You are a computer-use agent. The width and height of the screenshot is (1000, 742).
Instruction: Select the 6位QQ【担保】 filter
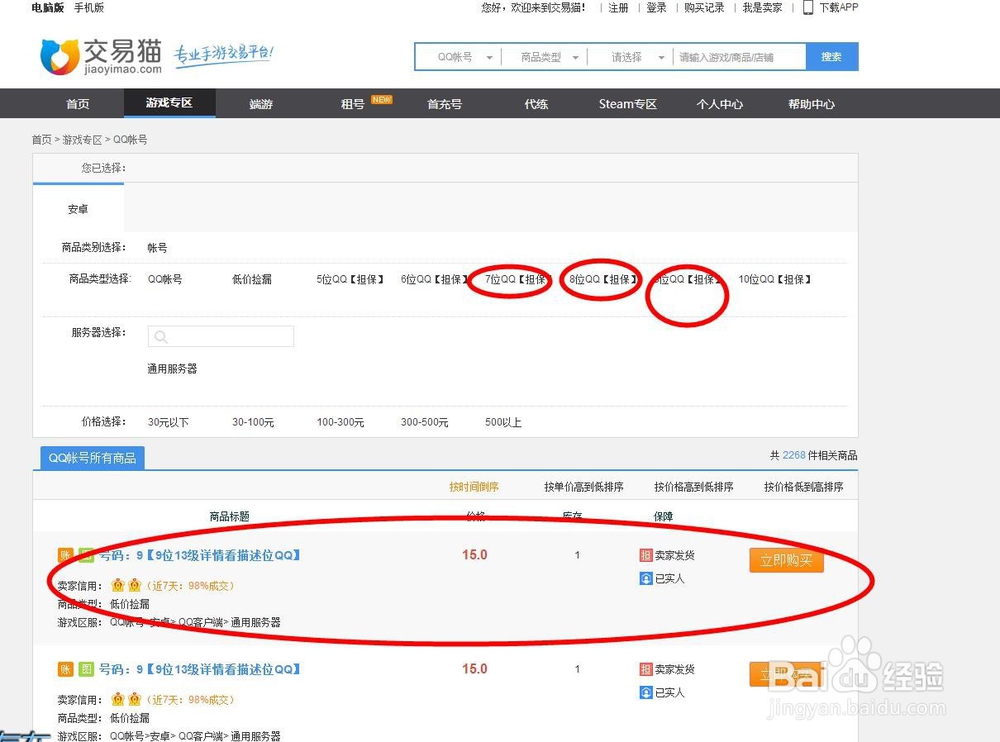point(435,279)
